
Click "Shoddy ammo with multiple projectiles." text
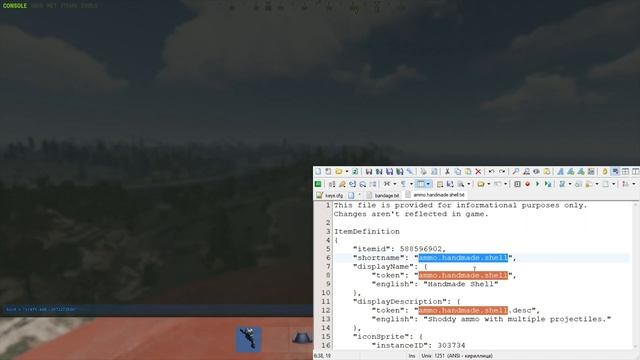[x=517, y=319]
